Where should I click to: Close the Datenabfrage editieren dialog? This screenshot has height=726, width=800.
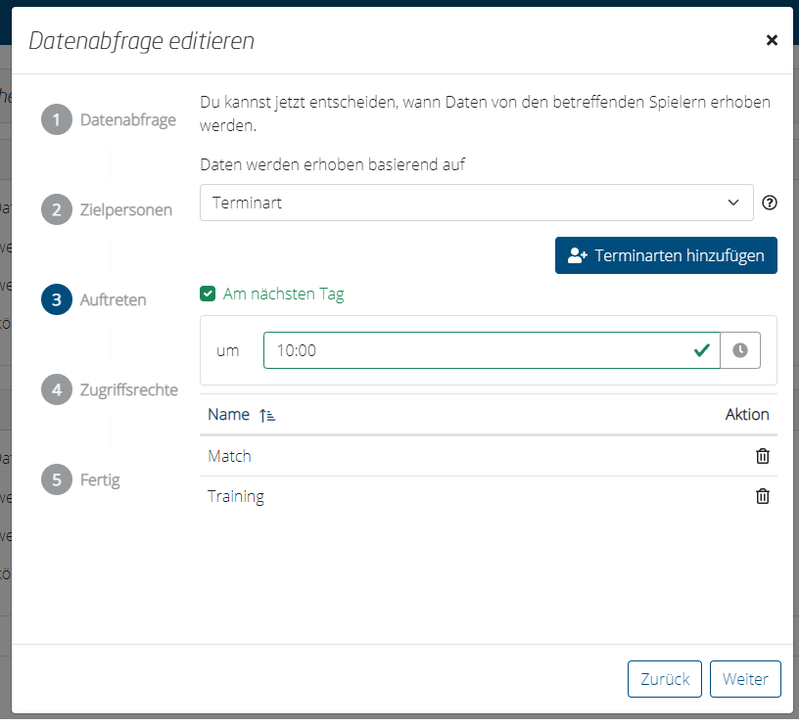click(x=771, y=40)
